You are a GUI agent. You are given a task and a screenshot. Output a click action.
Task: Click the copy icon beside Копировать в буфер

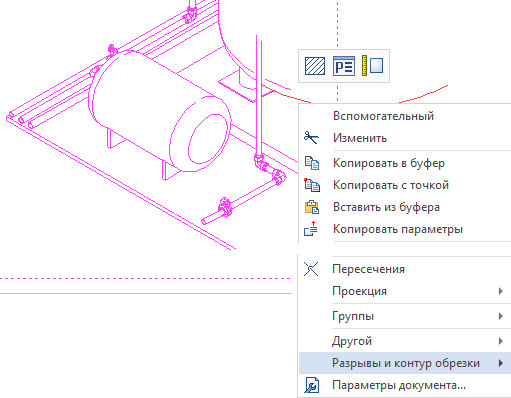tap(312, 163)
